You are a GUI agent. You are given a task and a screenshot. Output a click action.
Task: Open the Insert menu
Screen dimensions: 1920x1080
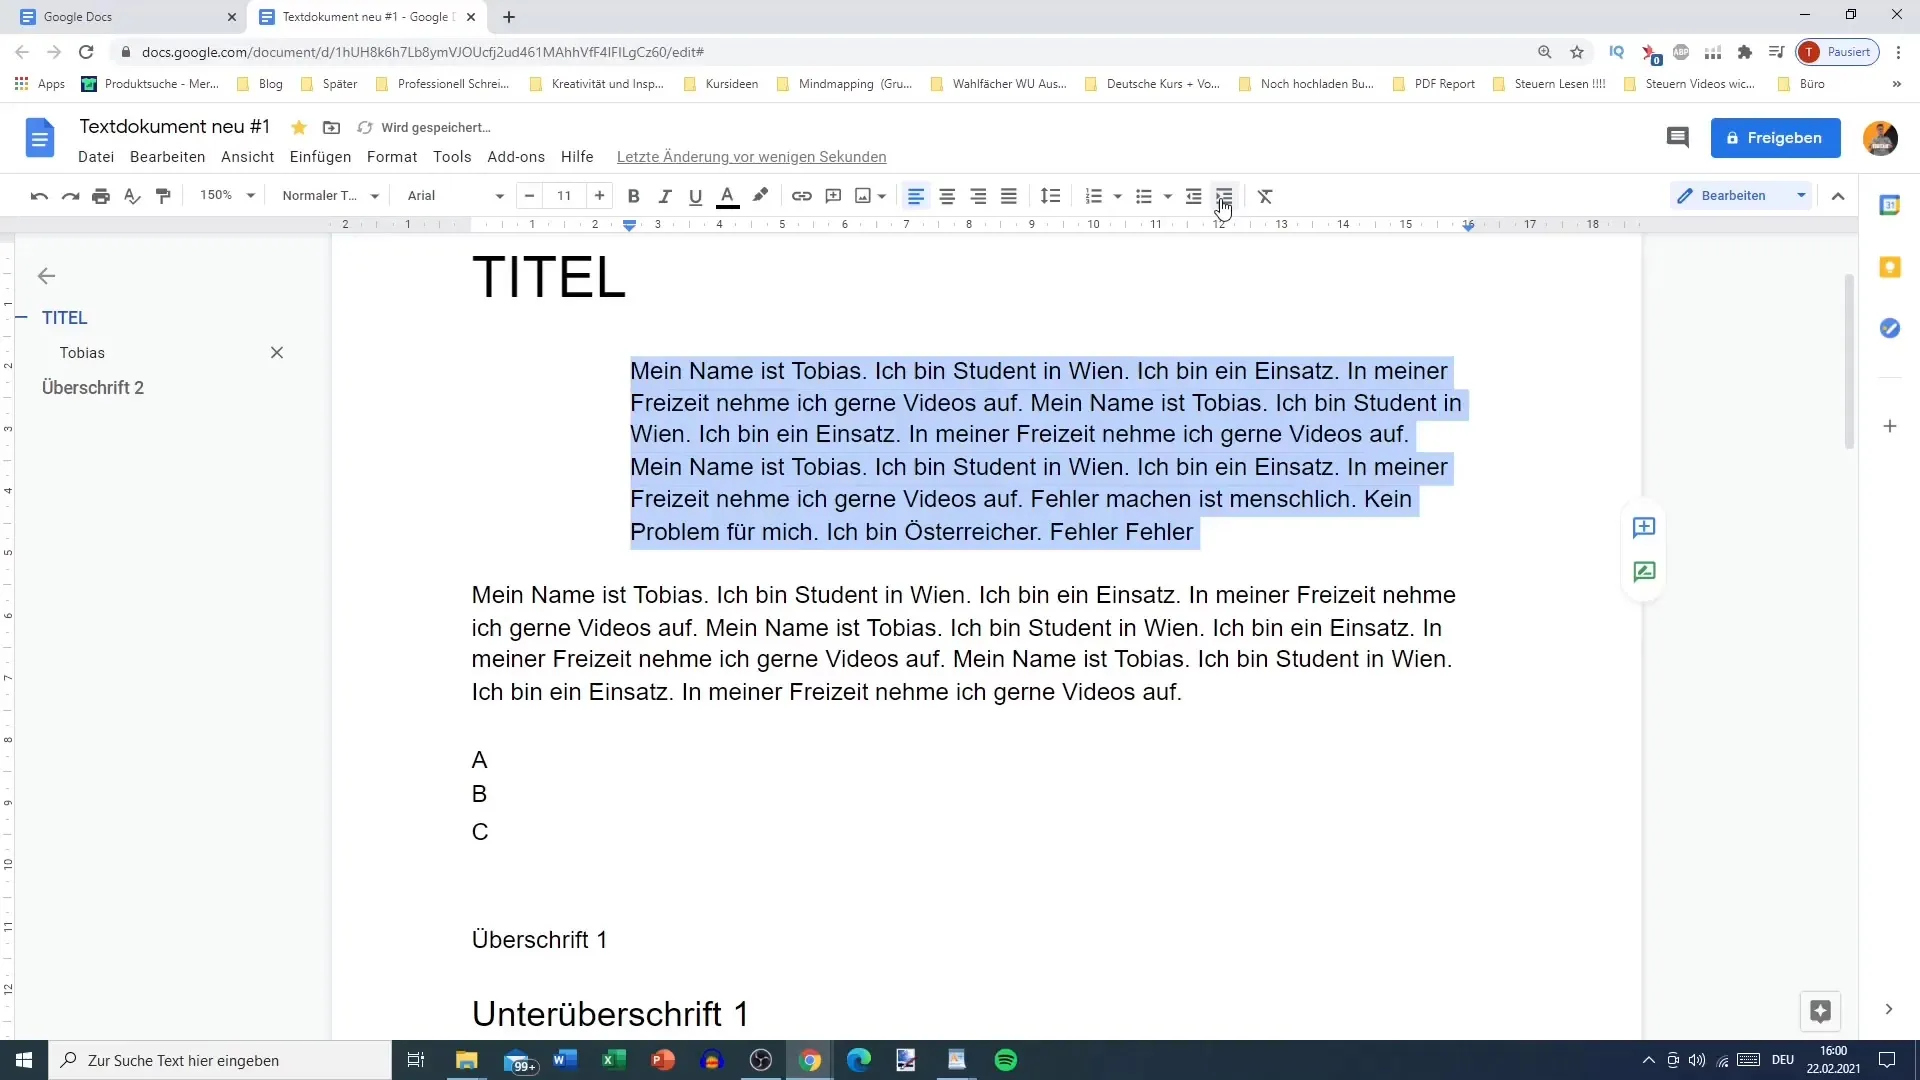point(320,157)
